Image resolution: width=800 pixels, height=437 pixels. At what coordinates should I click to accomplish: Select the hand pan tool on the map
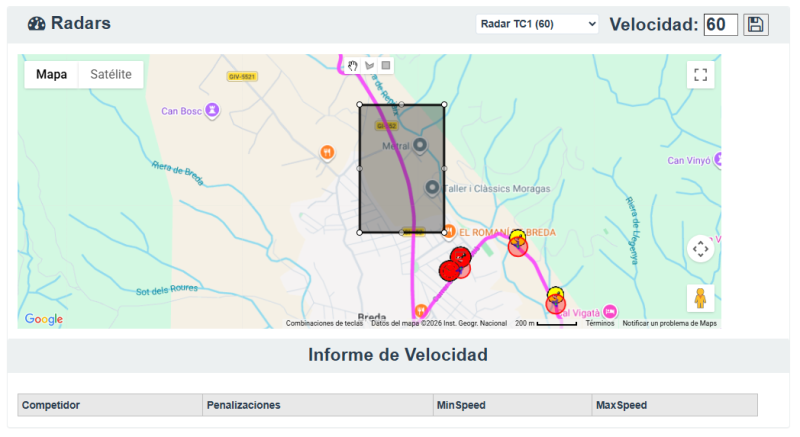click(353, 66)
